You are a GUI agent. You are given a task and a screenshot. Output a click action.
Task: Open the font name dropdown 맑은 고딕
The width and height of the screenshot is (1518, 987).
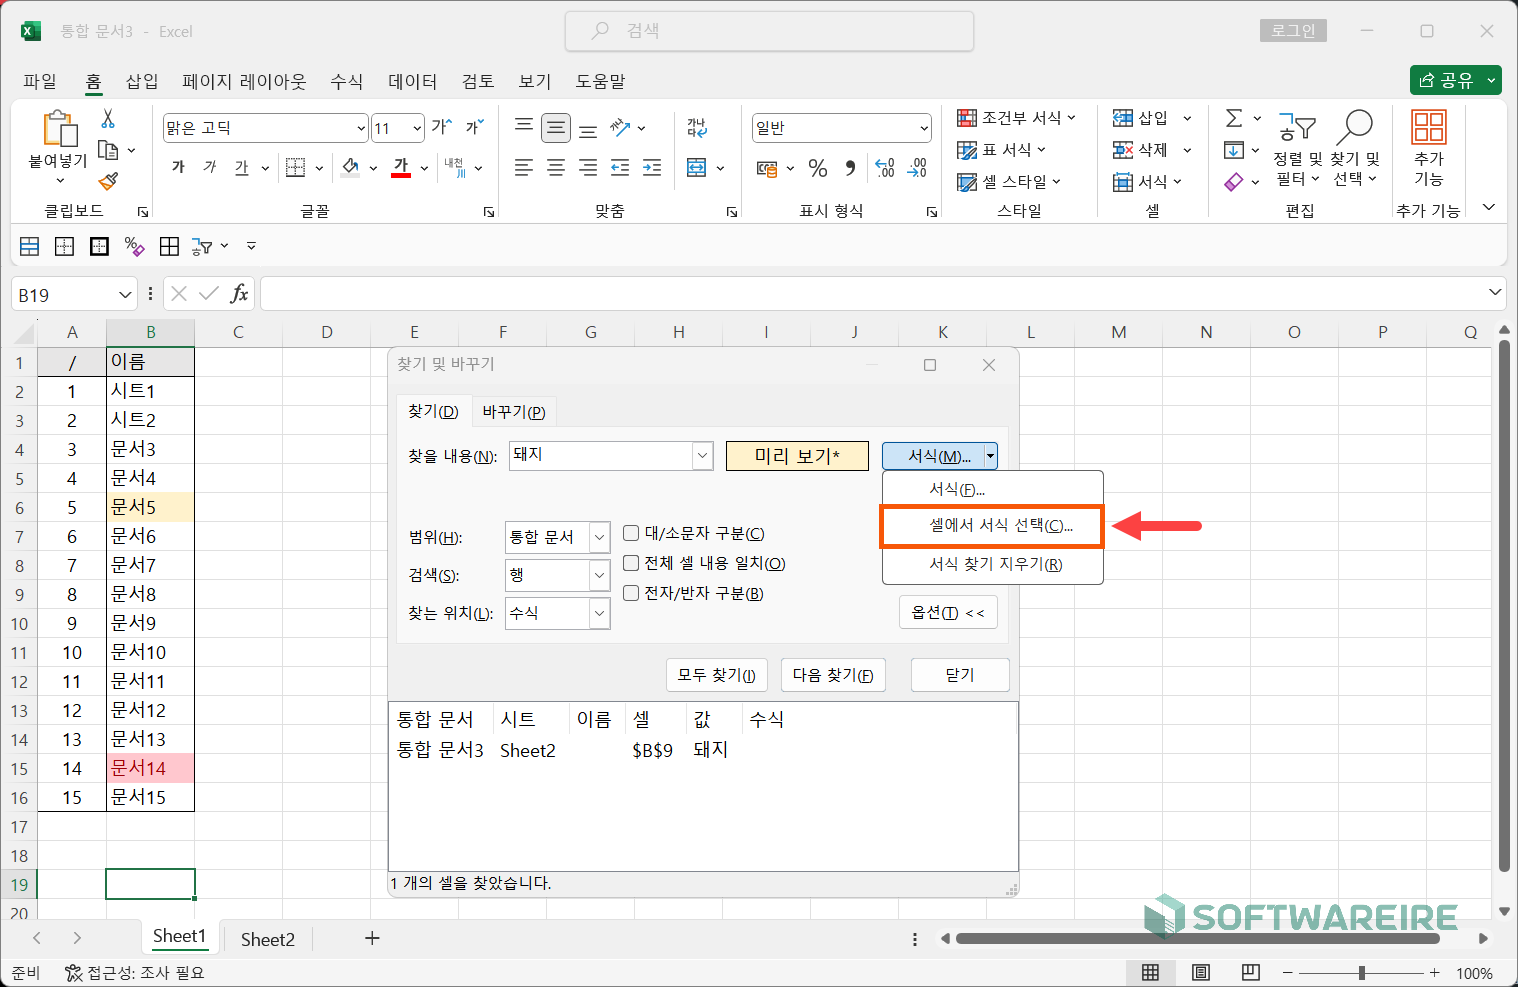(x=361, y=128)
